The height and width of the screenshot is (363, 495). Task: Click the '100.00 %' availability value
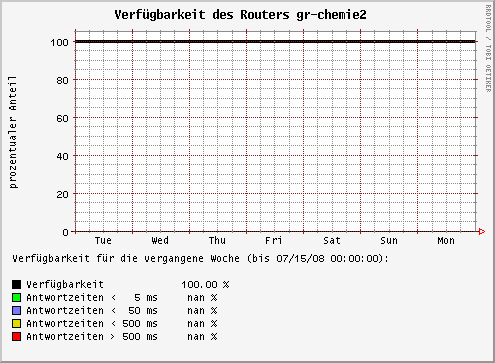point(205,285)
